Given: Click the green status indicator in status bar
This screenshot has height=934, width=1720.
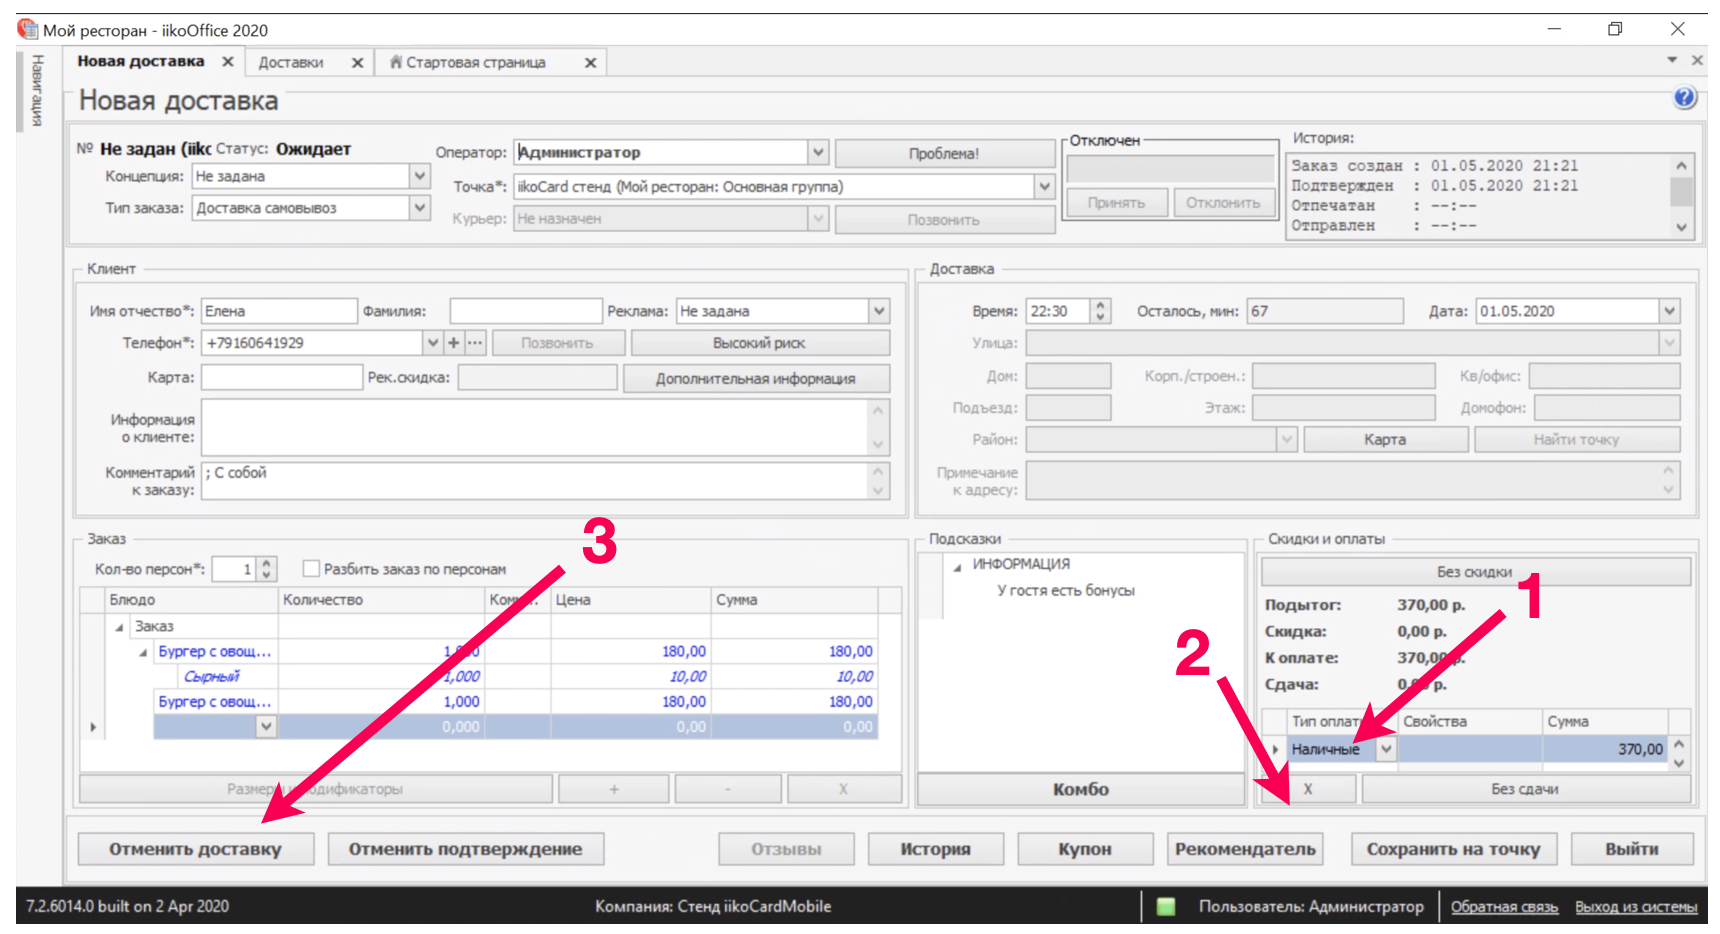Looking at the screenshot, I should click(1165, 906).
